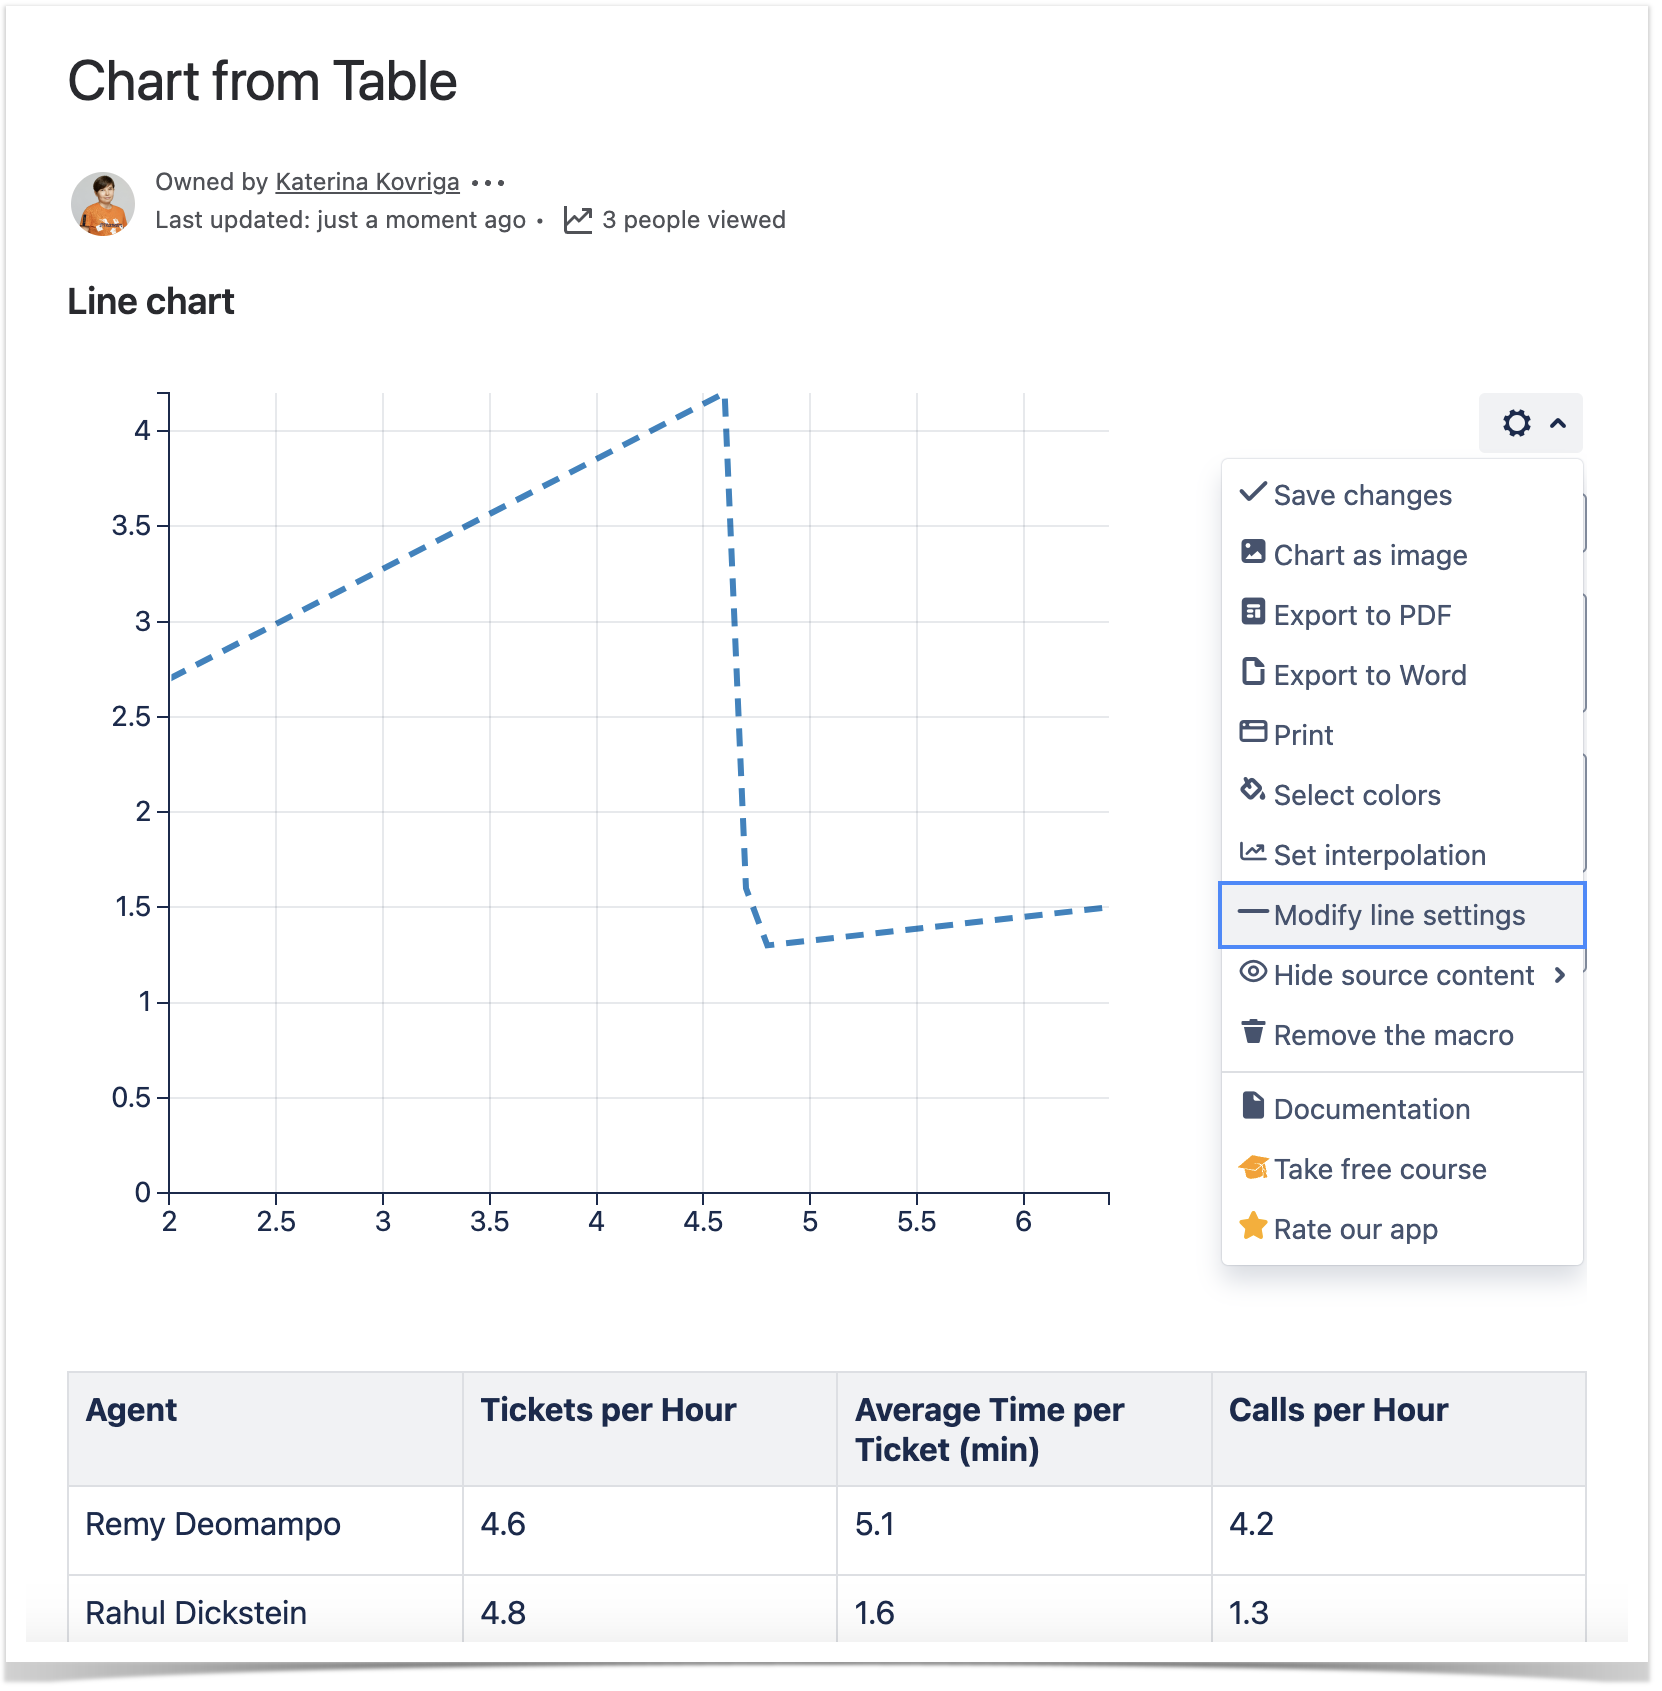The image size is (1662, 1691).
Task: Click the three-dot more options near owner
Action: [488, 183]
